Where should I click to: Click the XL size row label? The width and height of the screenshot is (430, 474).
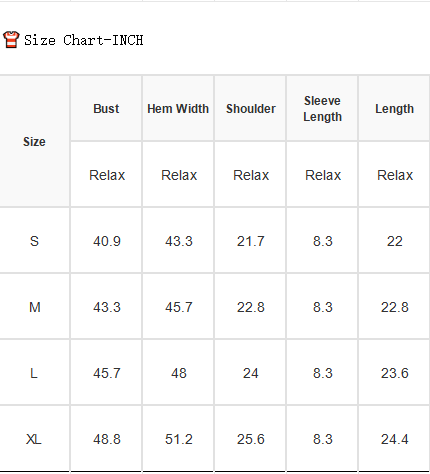tap(34, 439)
